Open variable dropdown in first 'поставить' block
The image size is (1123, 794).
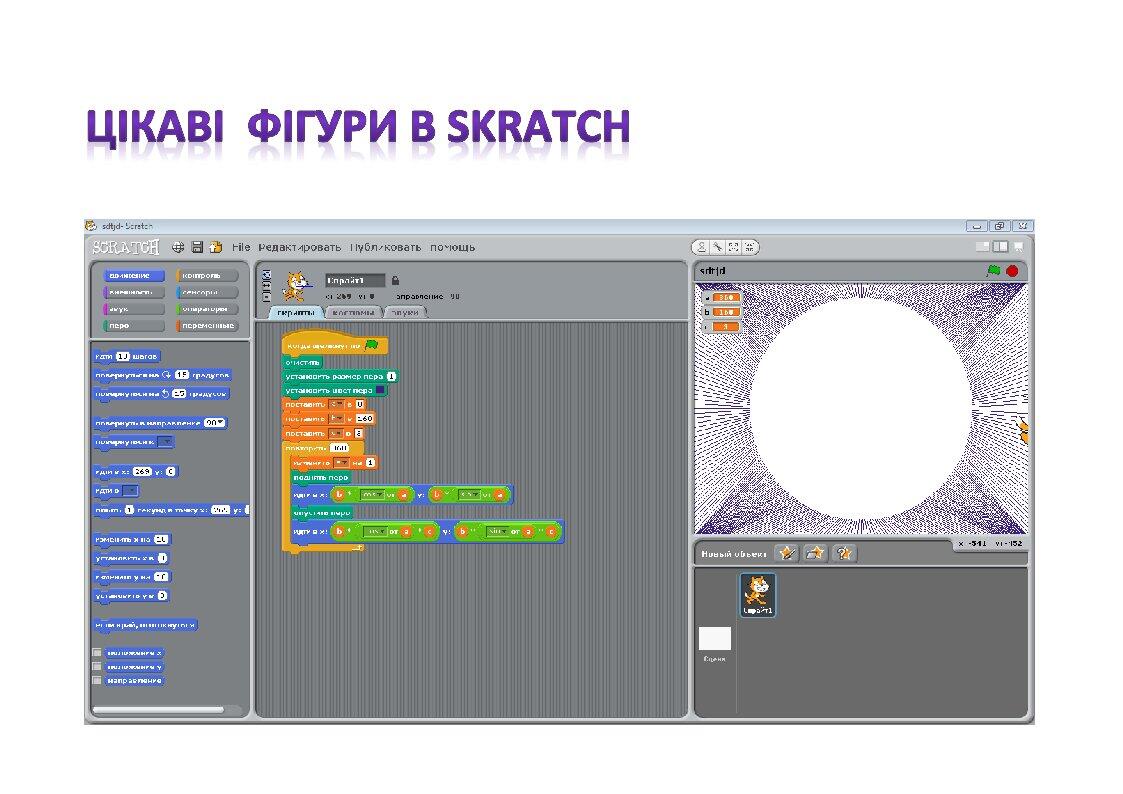coord(336,405)
